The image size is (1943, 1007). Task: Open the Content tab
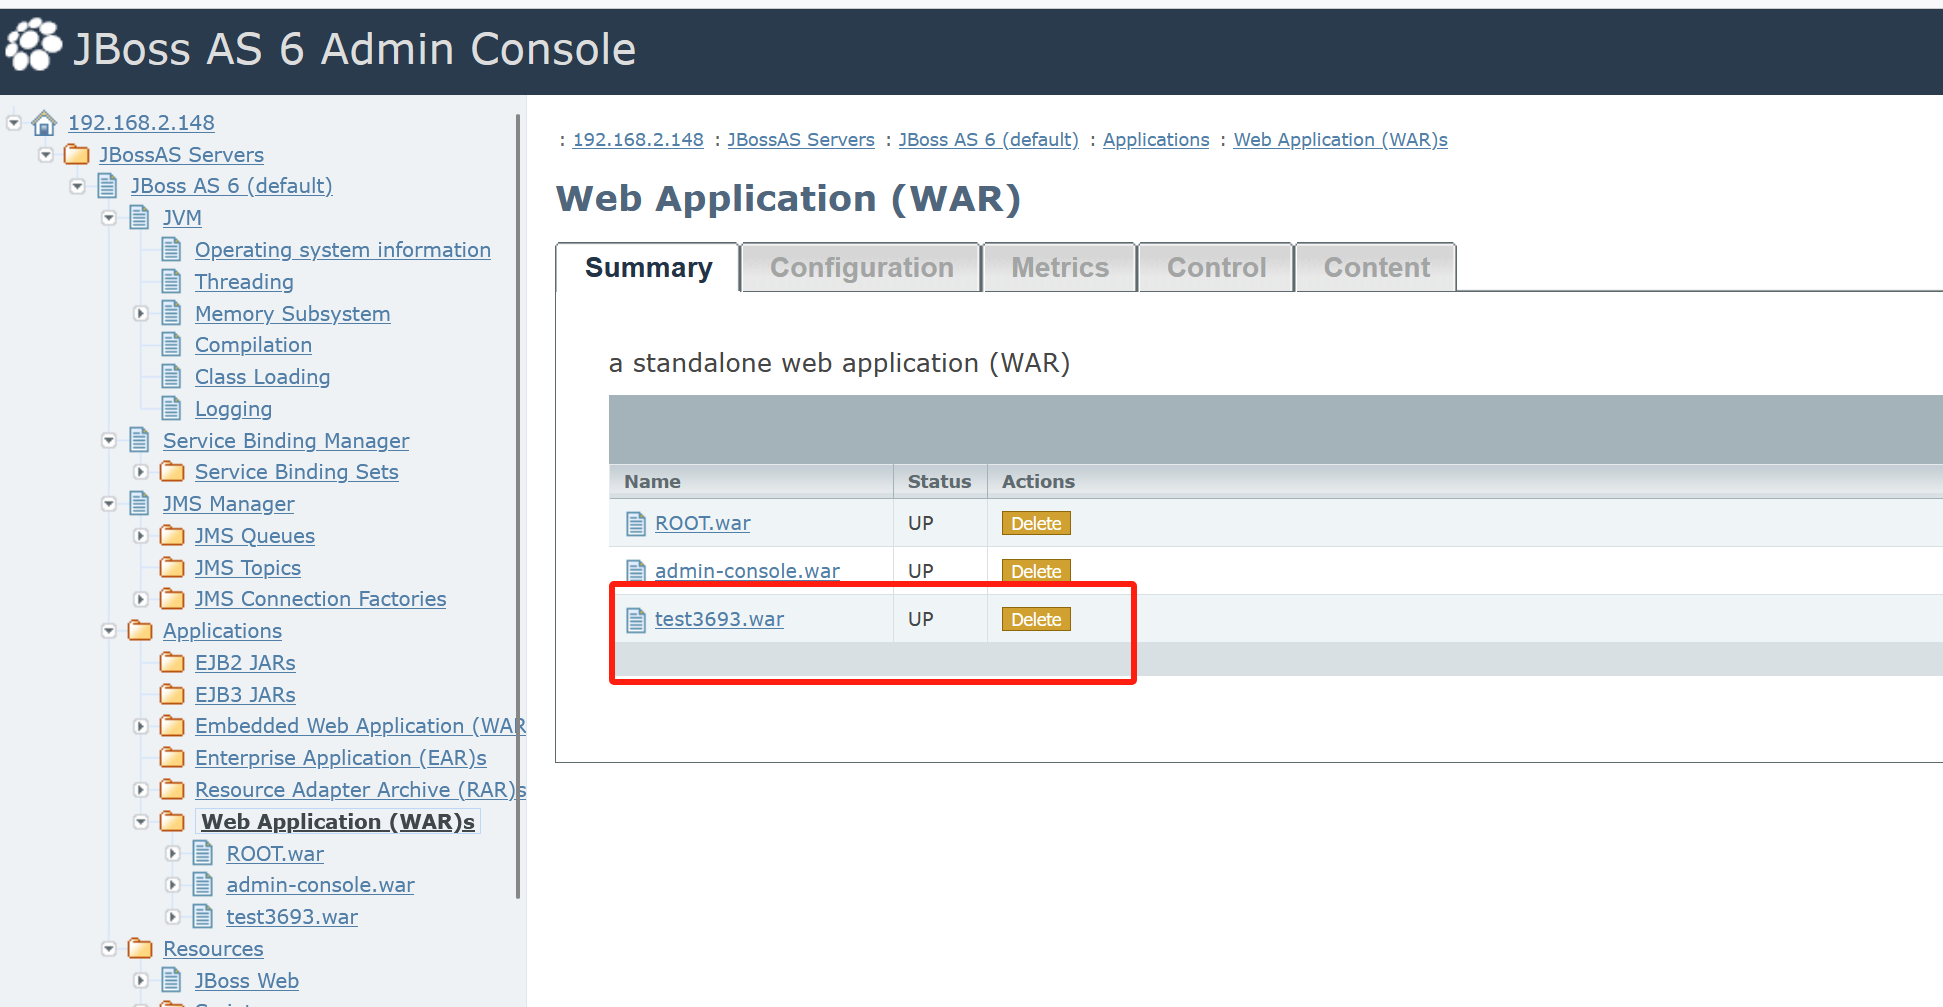(1376, 267)
